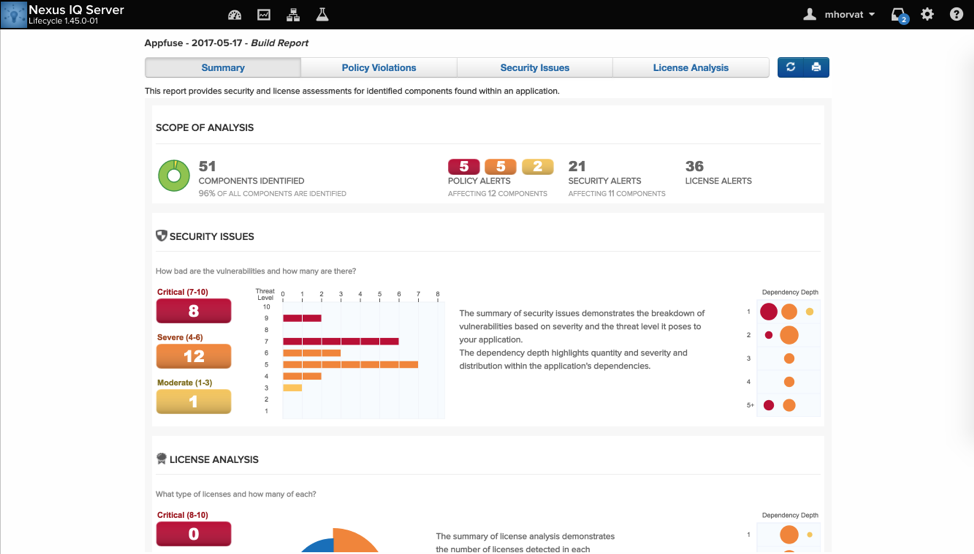Switch to the Policy Violations tab
The height and width of the screenshot is (554, 974).
tap(379, 68)
